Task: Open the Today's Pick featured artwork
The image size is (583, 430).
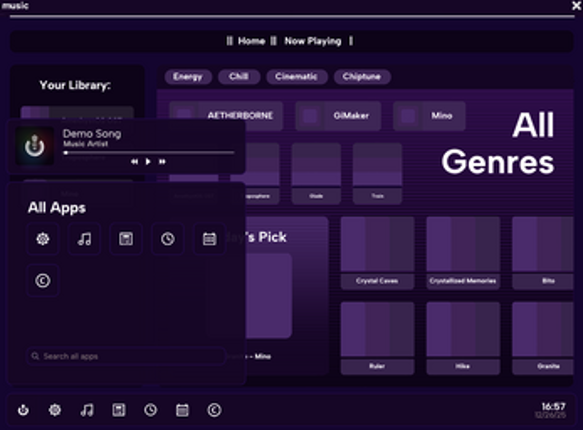Action: coord(268,296)
